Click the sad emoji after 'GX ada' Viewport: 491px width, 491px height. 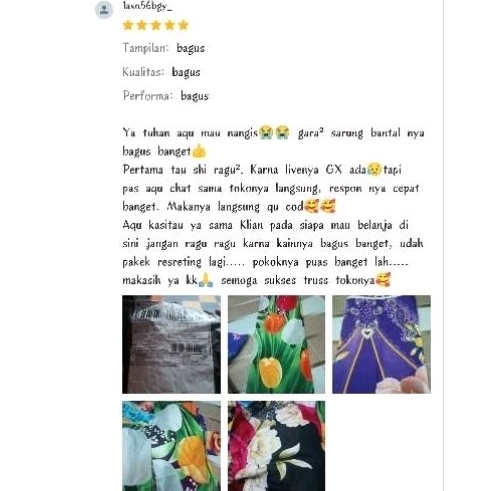pos(375,169)
